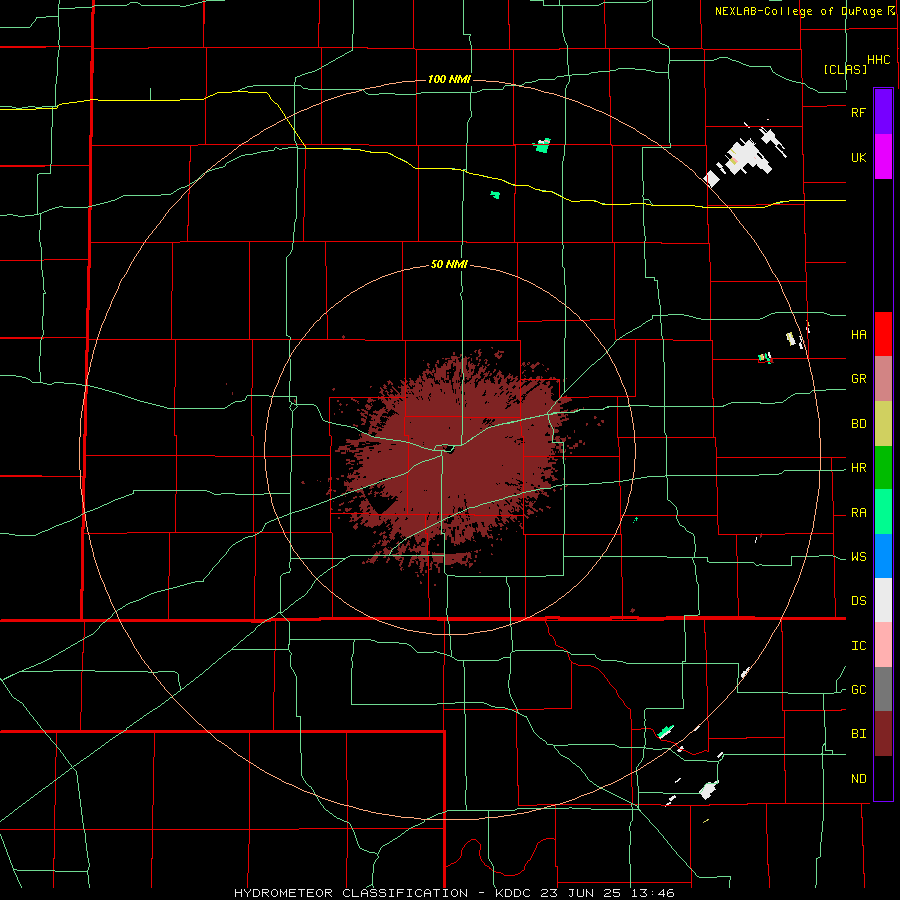The height and width of the screenshot is (900, 900).
Task: Click the "UK" legend label
Action: [x=858, y=157]
